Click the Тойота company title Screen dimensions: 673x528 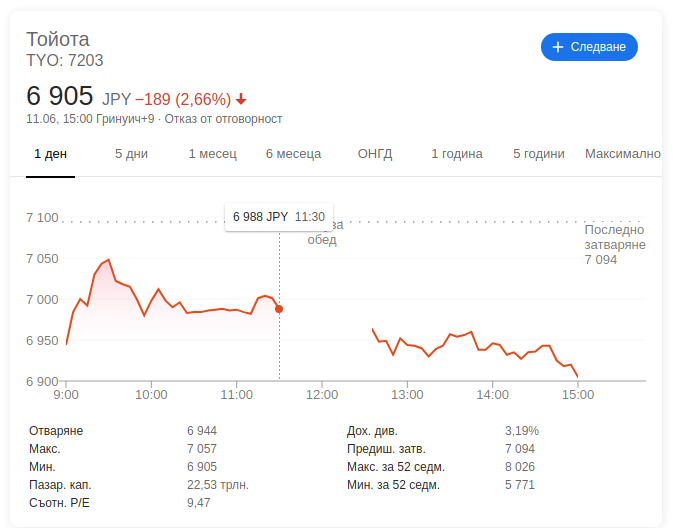point(58,39)
